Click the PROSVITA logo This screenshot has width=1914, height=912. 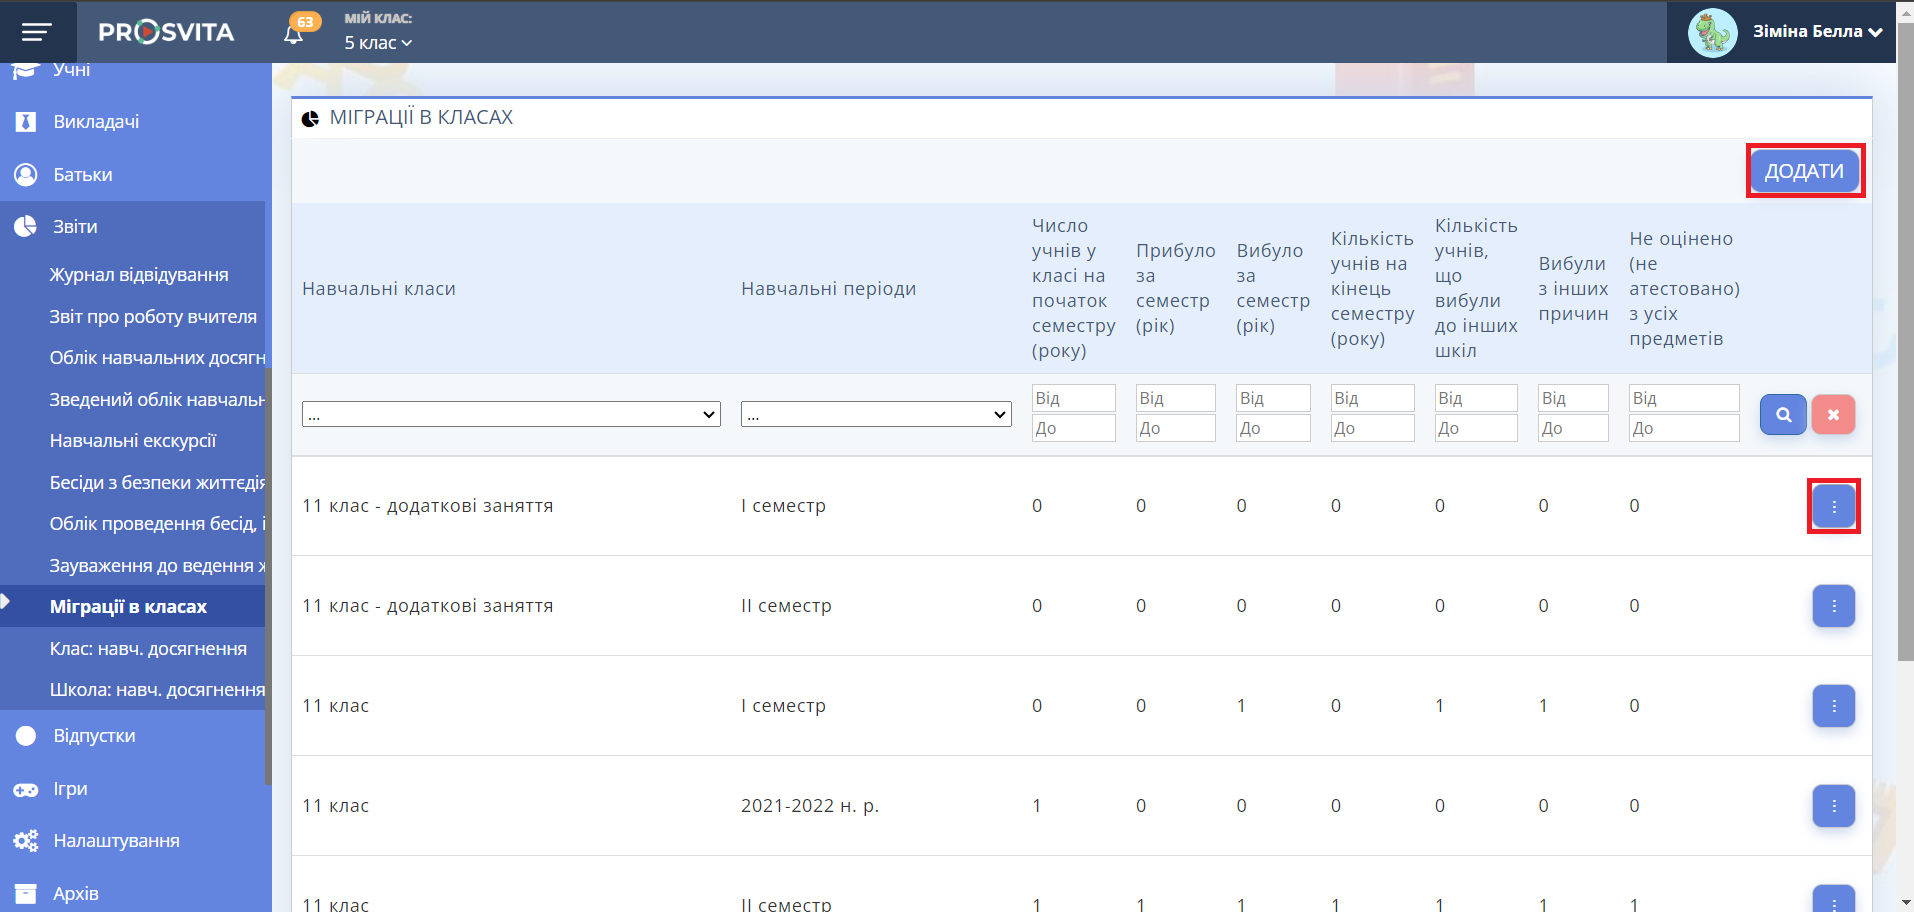click(x=166, y=32)
